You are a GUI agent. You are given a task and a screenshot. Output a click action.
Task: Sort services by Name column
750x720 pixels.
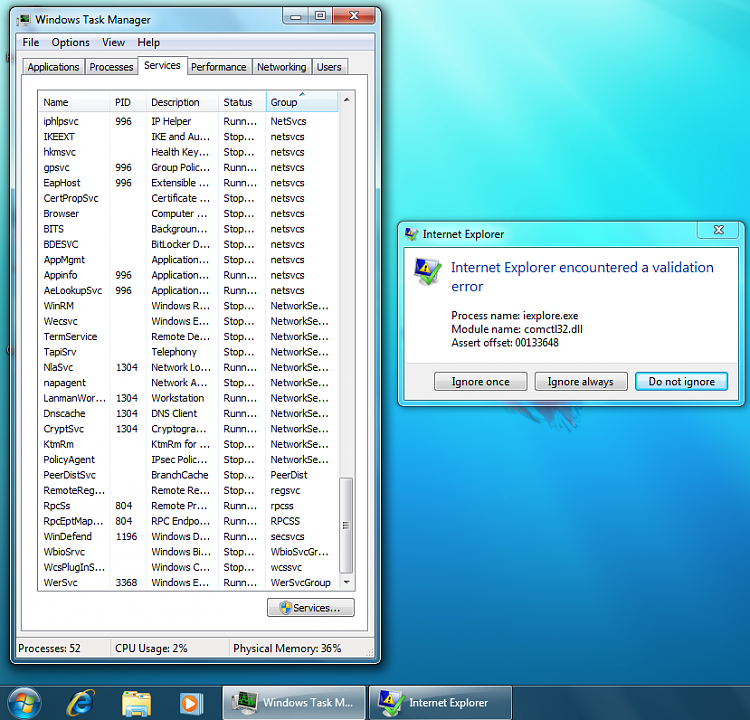[74, 102]
